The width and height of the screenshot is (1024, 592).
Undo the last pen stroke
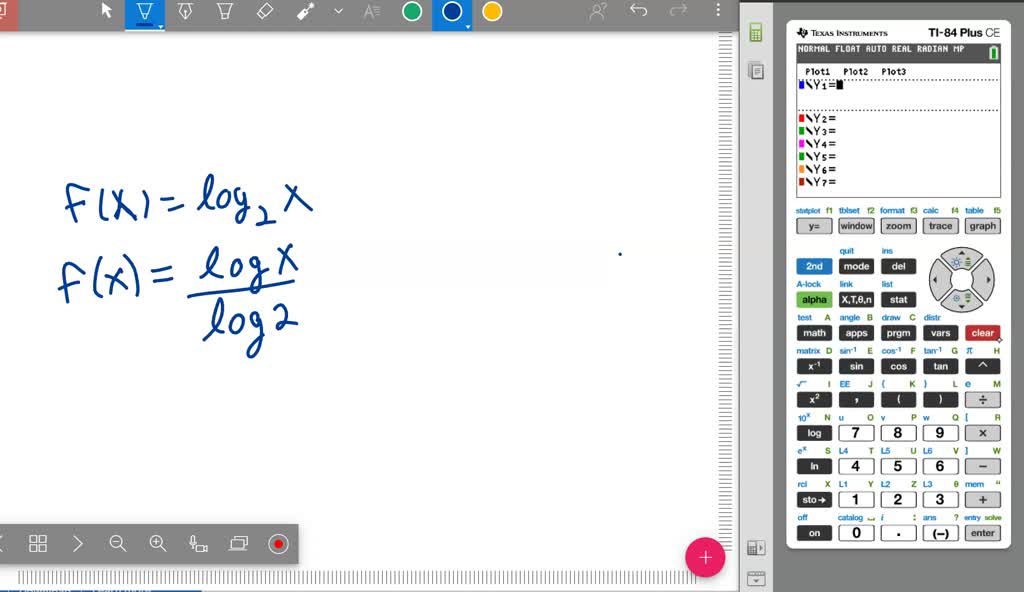pyautogui.click(x=640, y=10)
